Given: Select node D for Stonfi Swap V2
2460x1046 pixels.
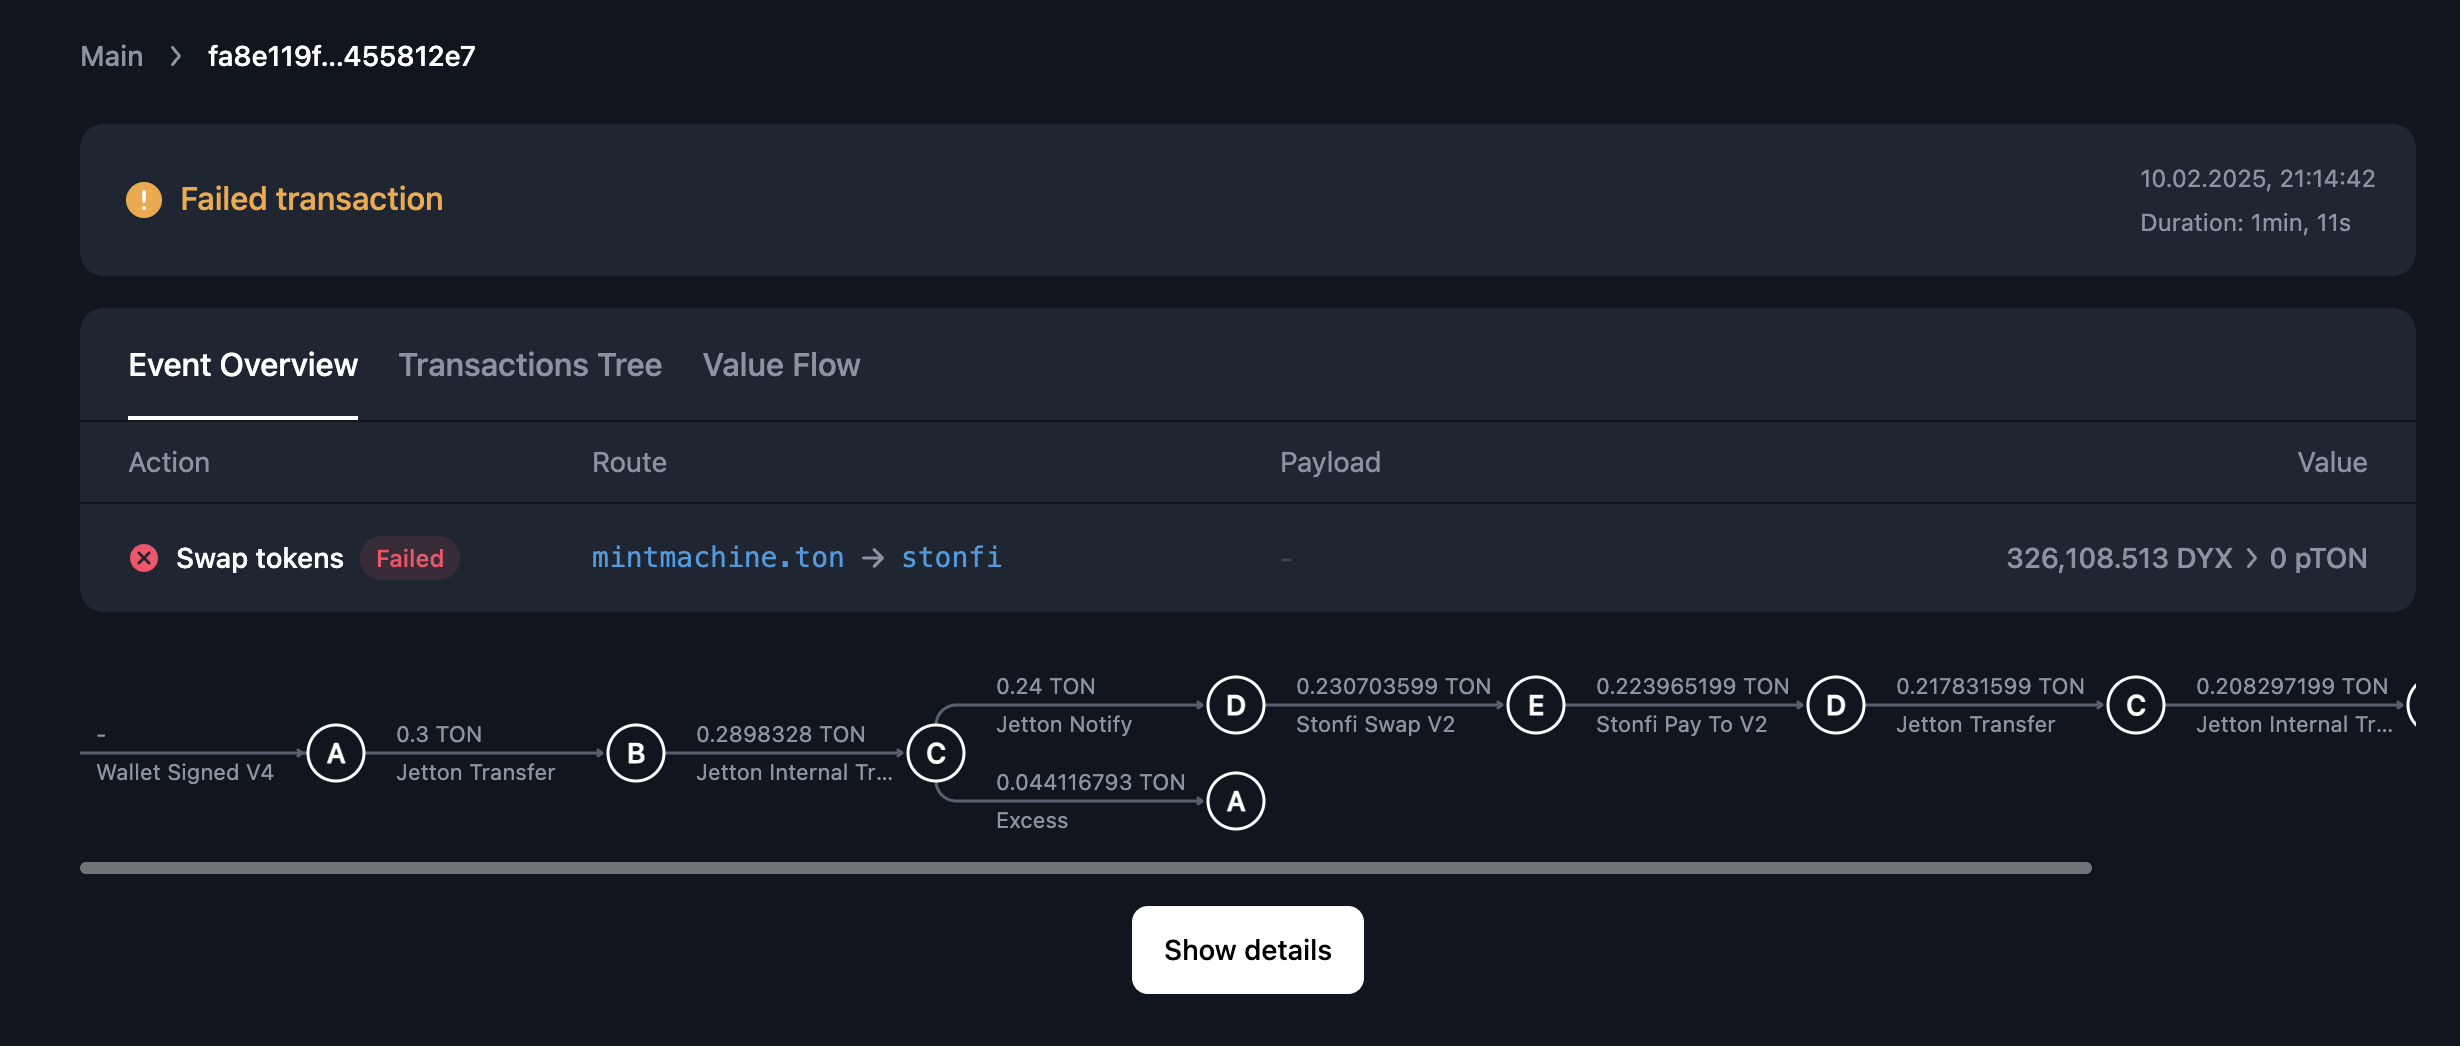Looking at the screenshot, I should click(x=1833, y=704).
